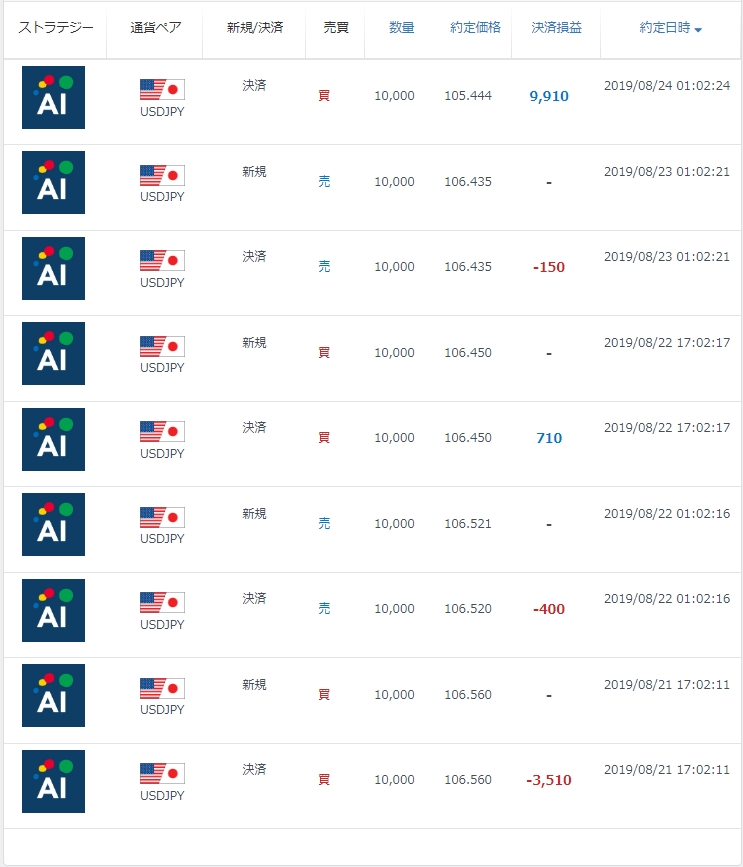
Task: Click the 新規/決済 column header
Action: (254, 28)
